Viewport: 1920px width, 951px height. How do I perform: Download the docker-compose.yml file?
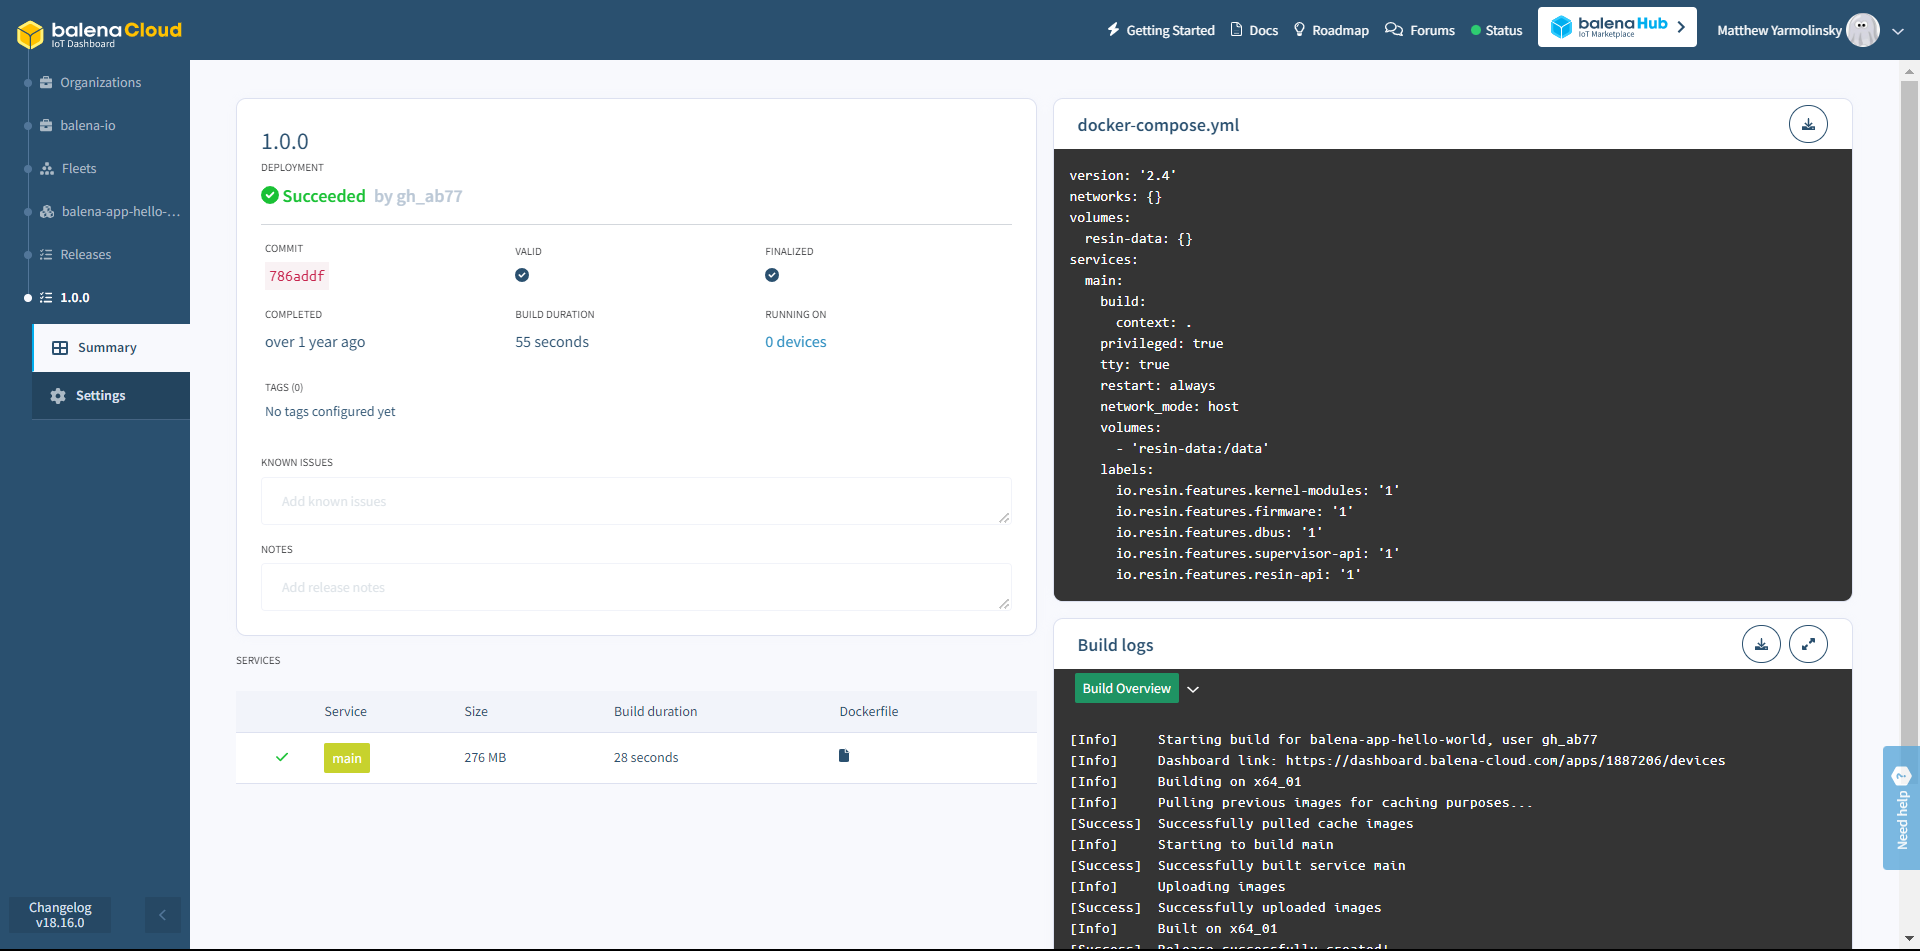[x=1807, y=125]
